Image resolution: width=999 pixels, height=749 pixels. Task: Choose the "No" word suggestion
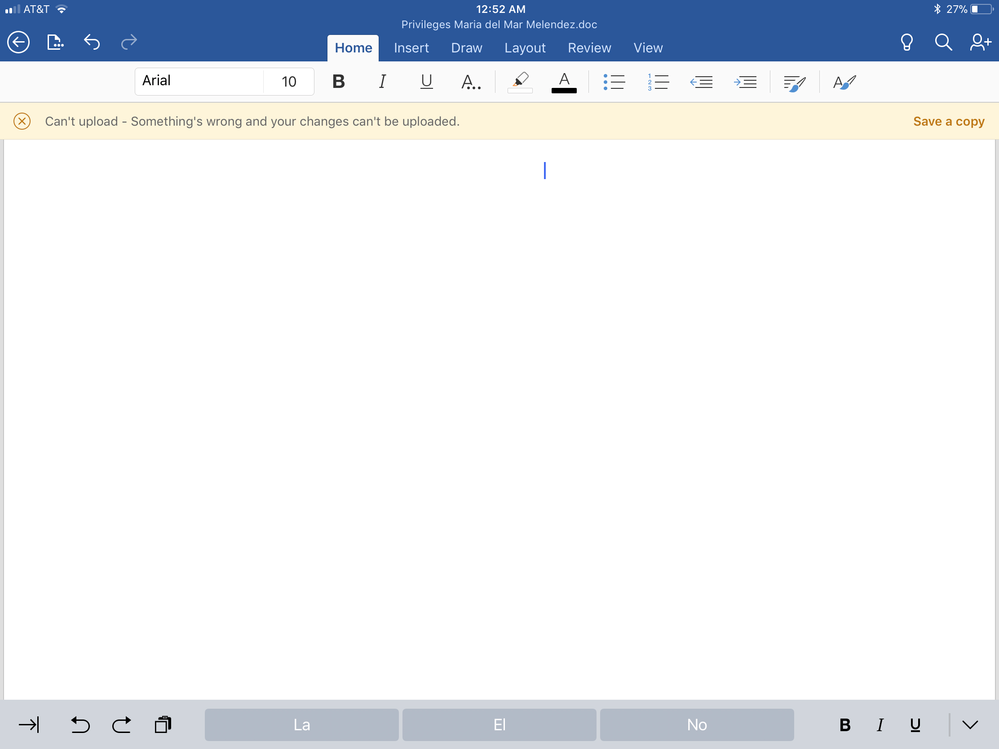(x=697, y=725)
